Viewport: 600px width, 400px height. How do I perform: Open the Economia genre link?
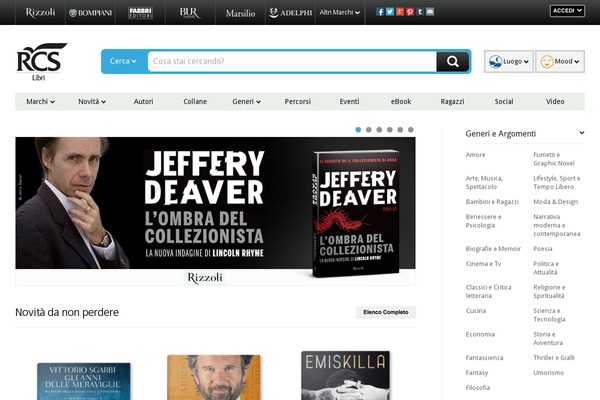(480, 334)
